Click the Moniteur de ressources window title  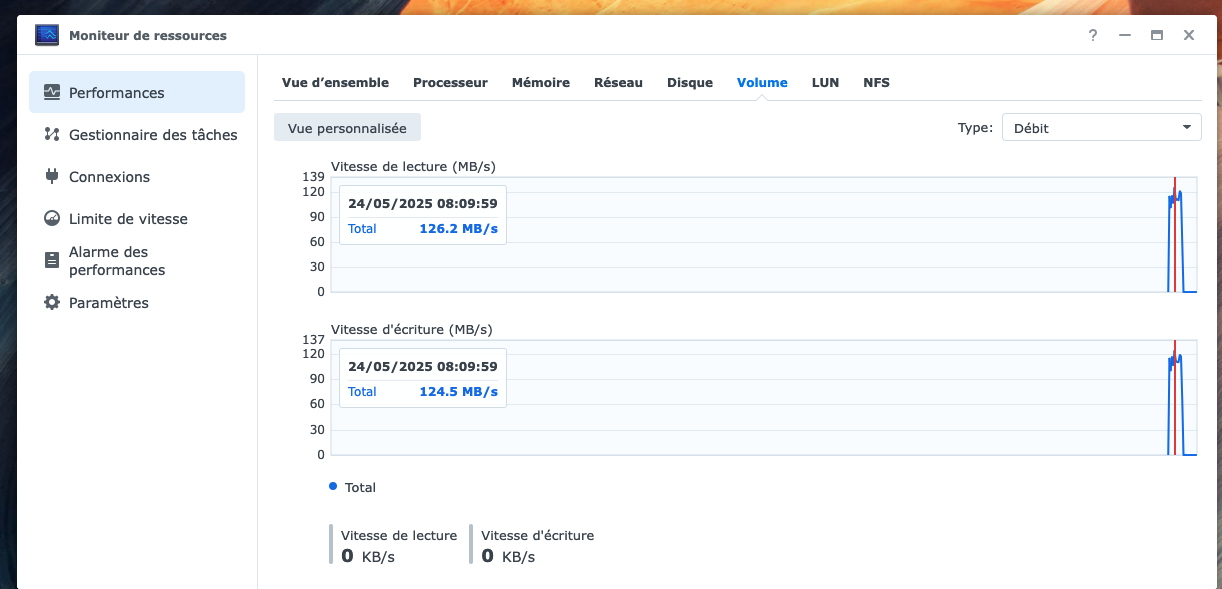[x=148, y=35]
